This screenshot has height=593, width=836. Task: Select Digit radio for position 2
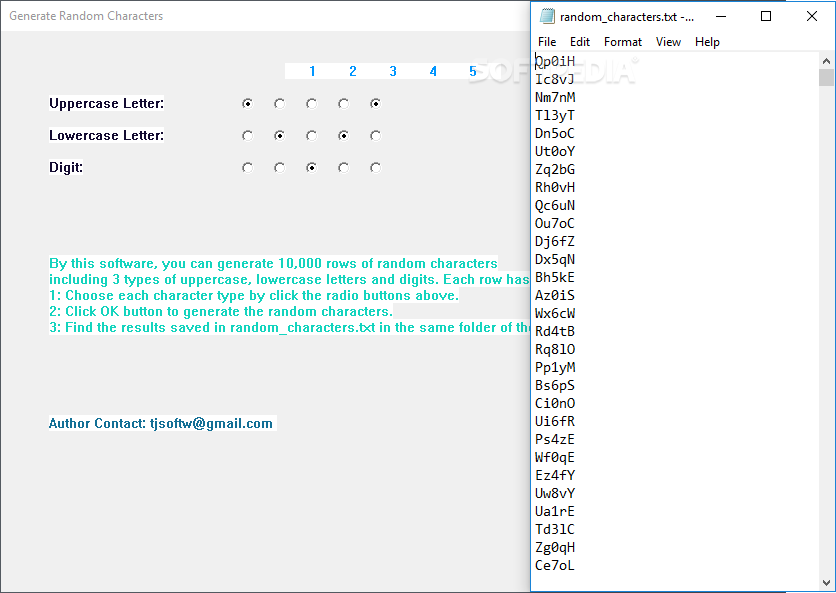click(x=279, y=167)
